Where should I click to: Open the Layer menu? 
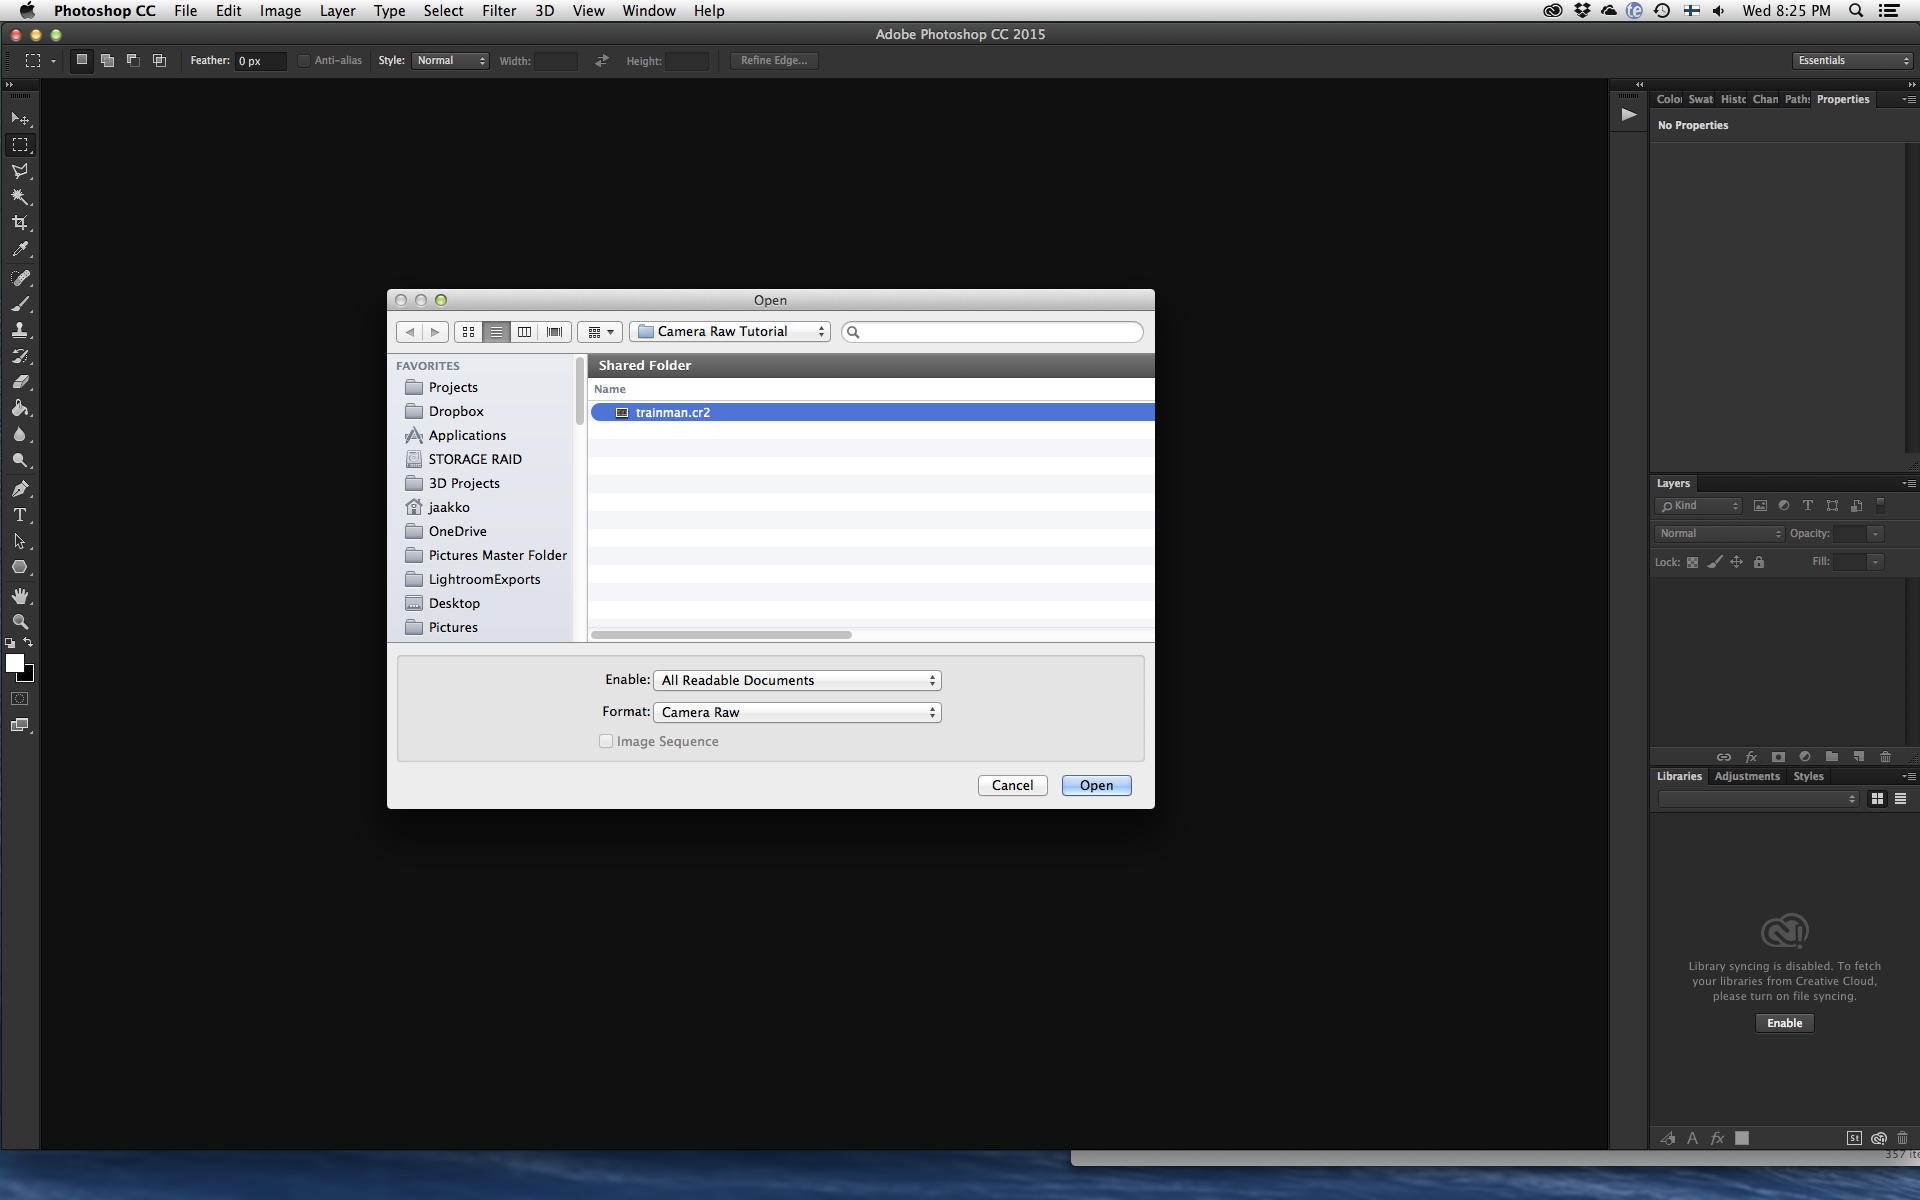coord(337,11)
